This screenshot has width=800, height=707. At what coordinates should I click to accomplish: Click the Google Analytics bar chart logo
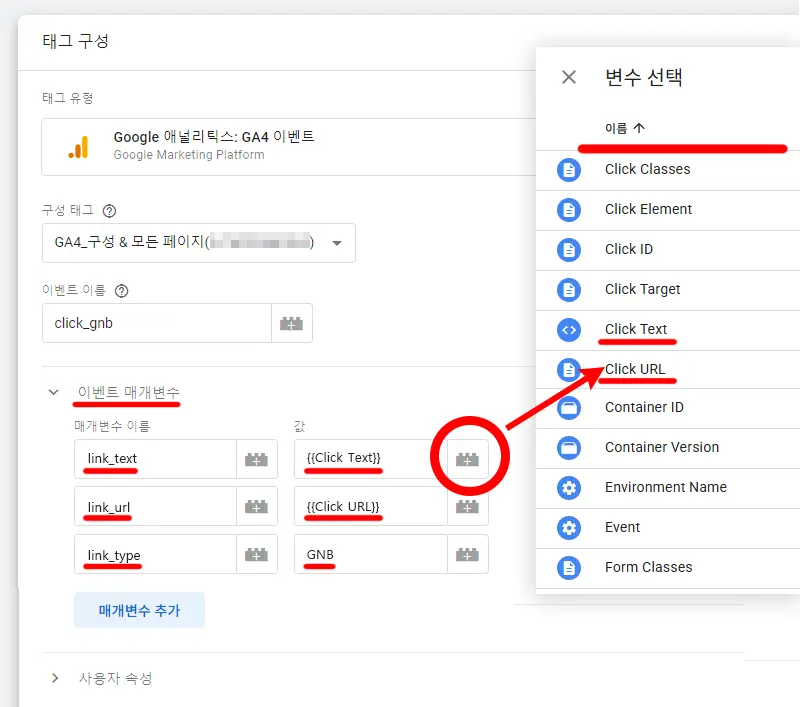click(79, 147)
